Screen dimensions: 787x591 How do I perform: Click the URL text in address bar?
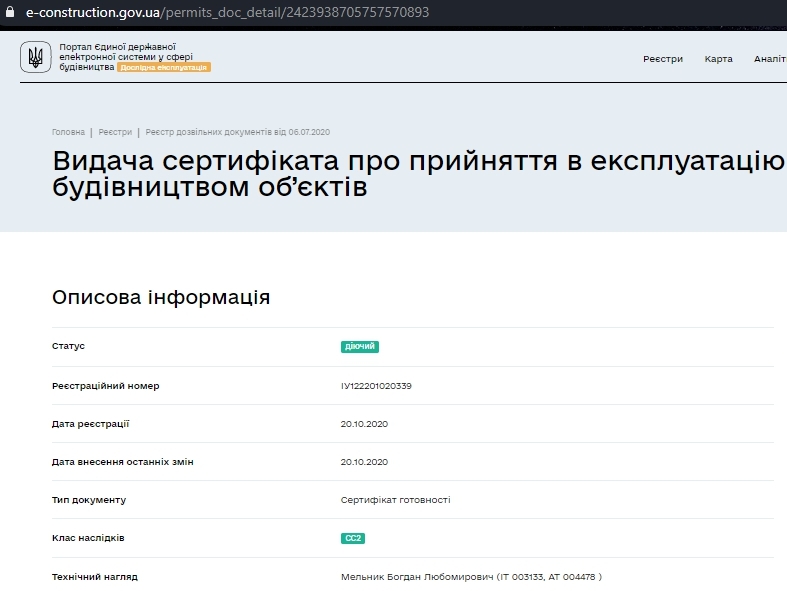227,12
